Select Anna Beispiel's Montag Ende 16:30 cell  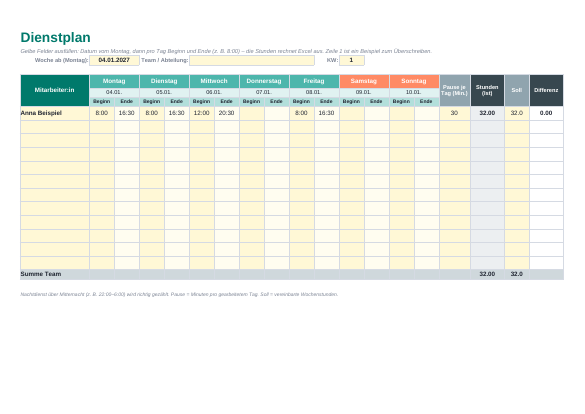pyautogui.click(x=127, y=113)
